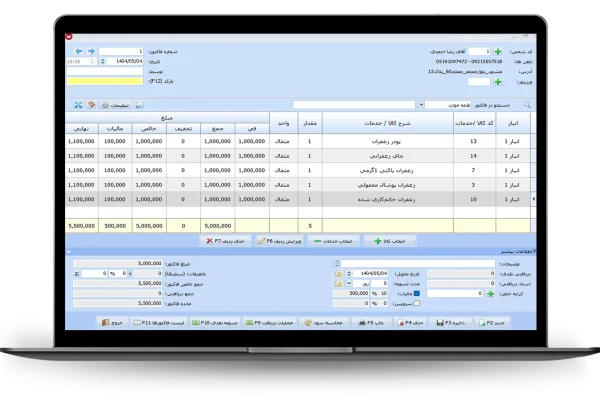Click the delivery date stepper arrows

[x=349, y=273]
